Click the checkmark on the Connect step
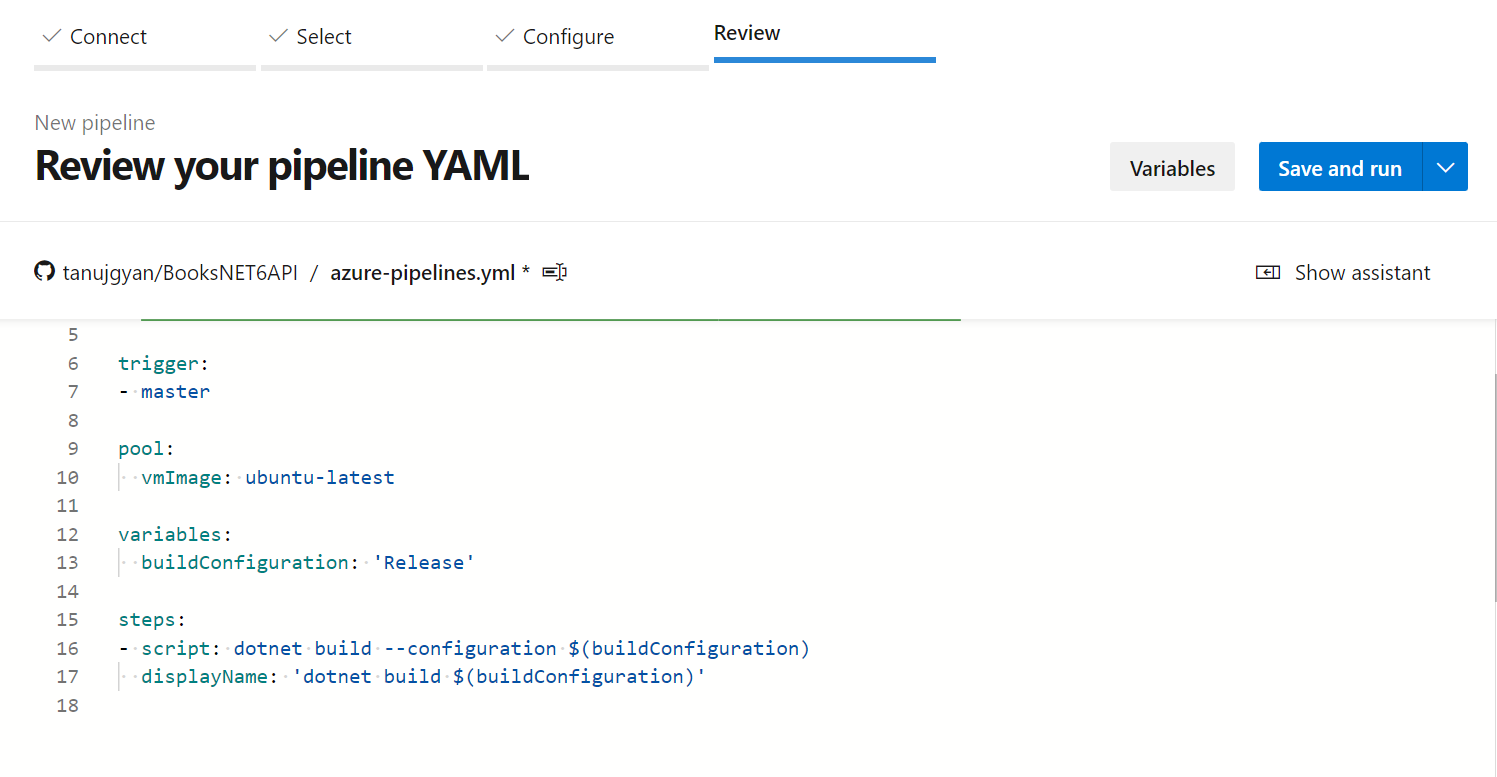The width and height of the screenshot is (1497, 777). pos(50,36)
